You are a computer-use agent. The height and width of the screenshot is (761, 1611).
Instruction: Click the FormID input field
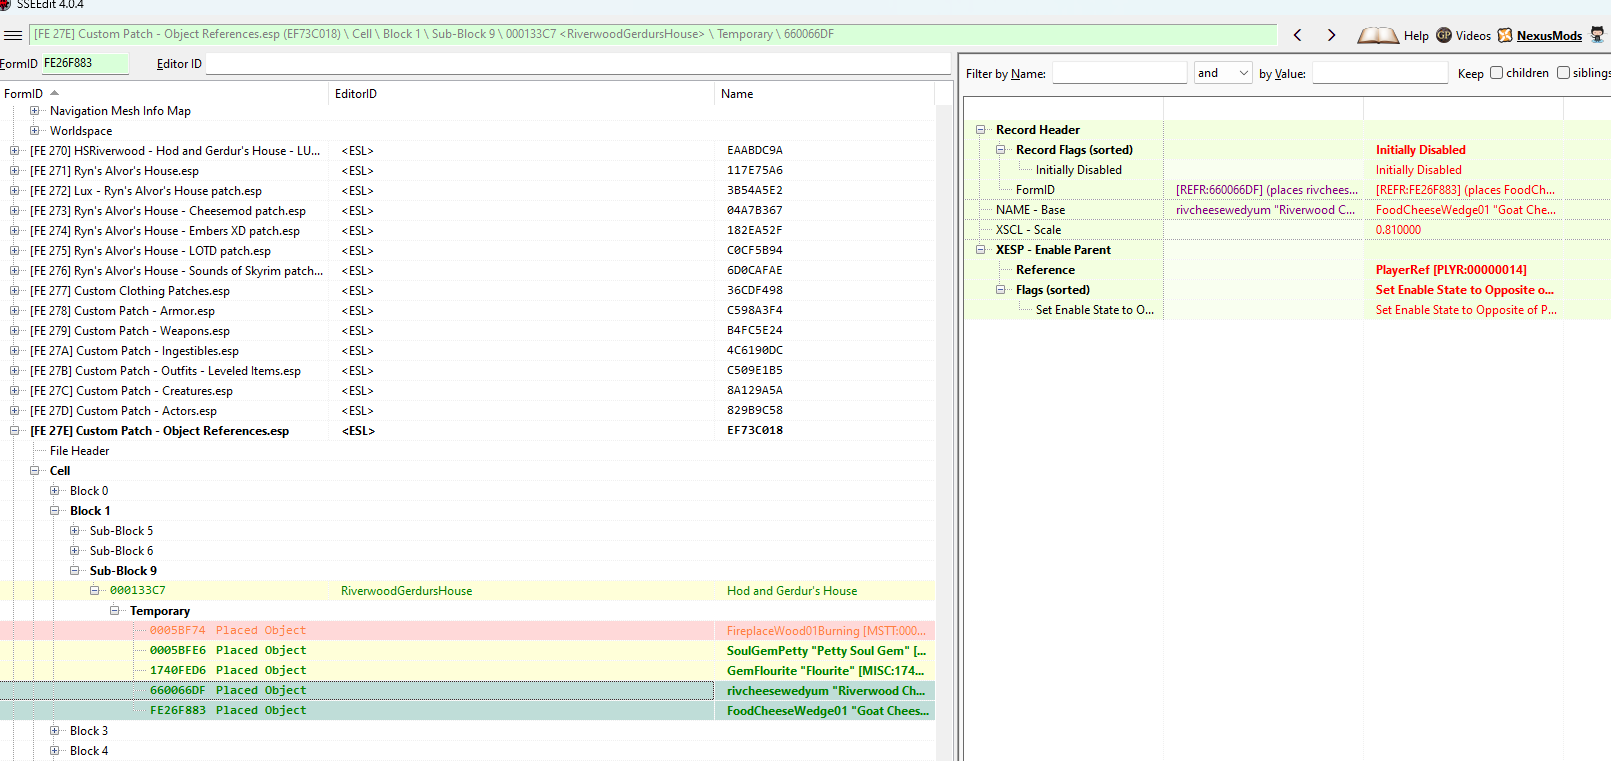85,63
